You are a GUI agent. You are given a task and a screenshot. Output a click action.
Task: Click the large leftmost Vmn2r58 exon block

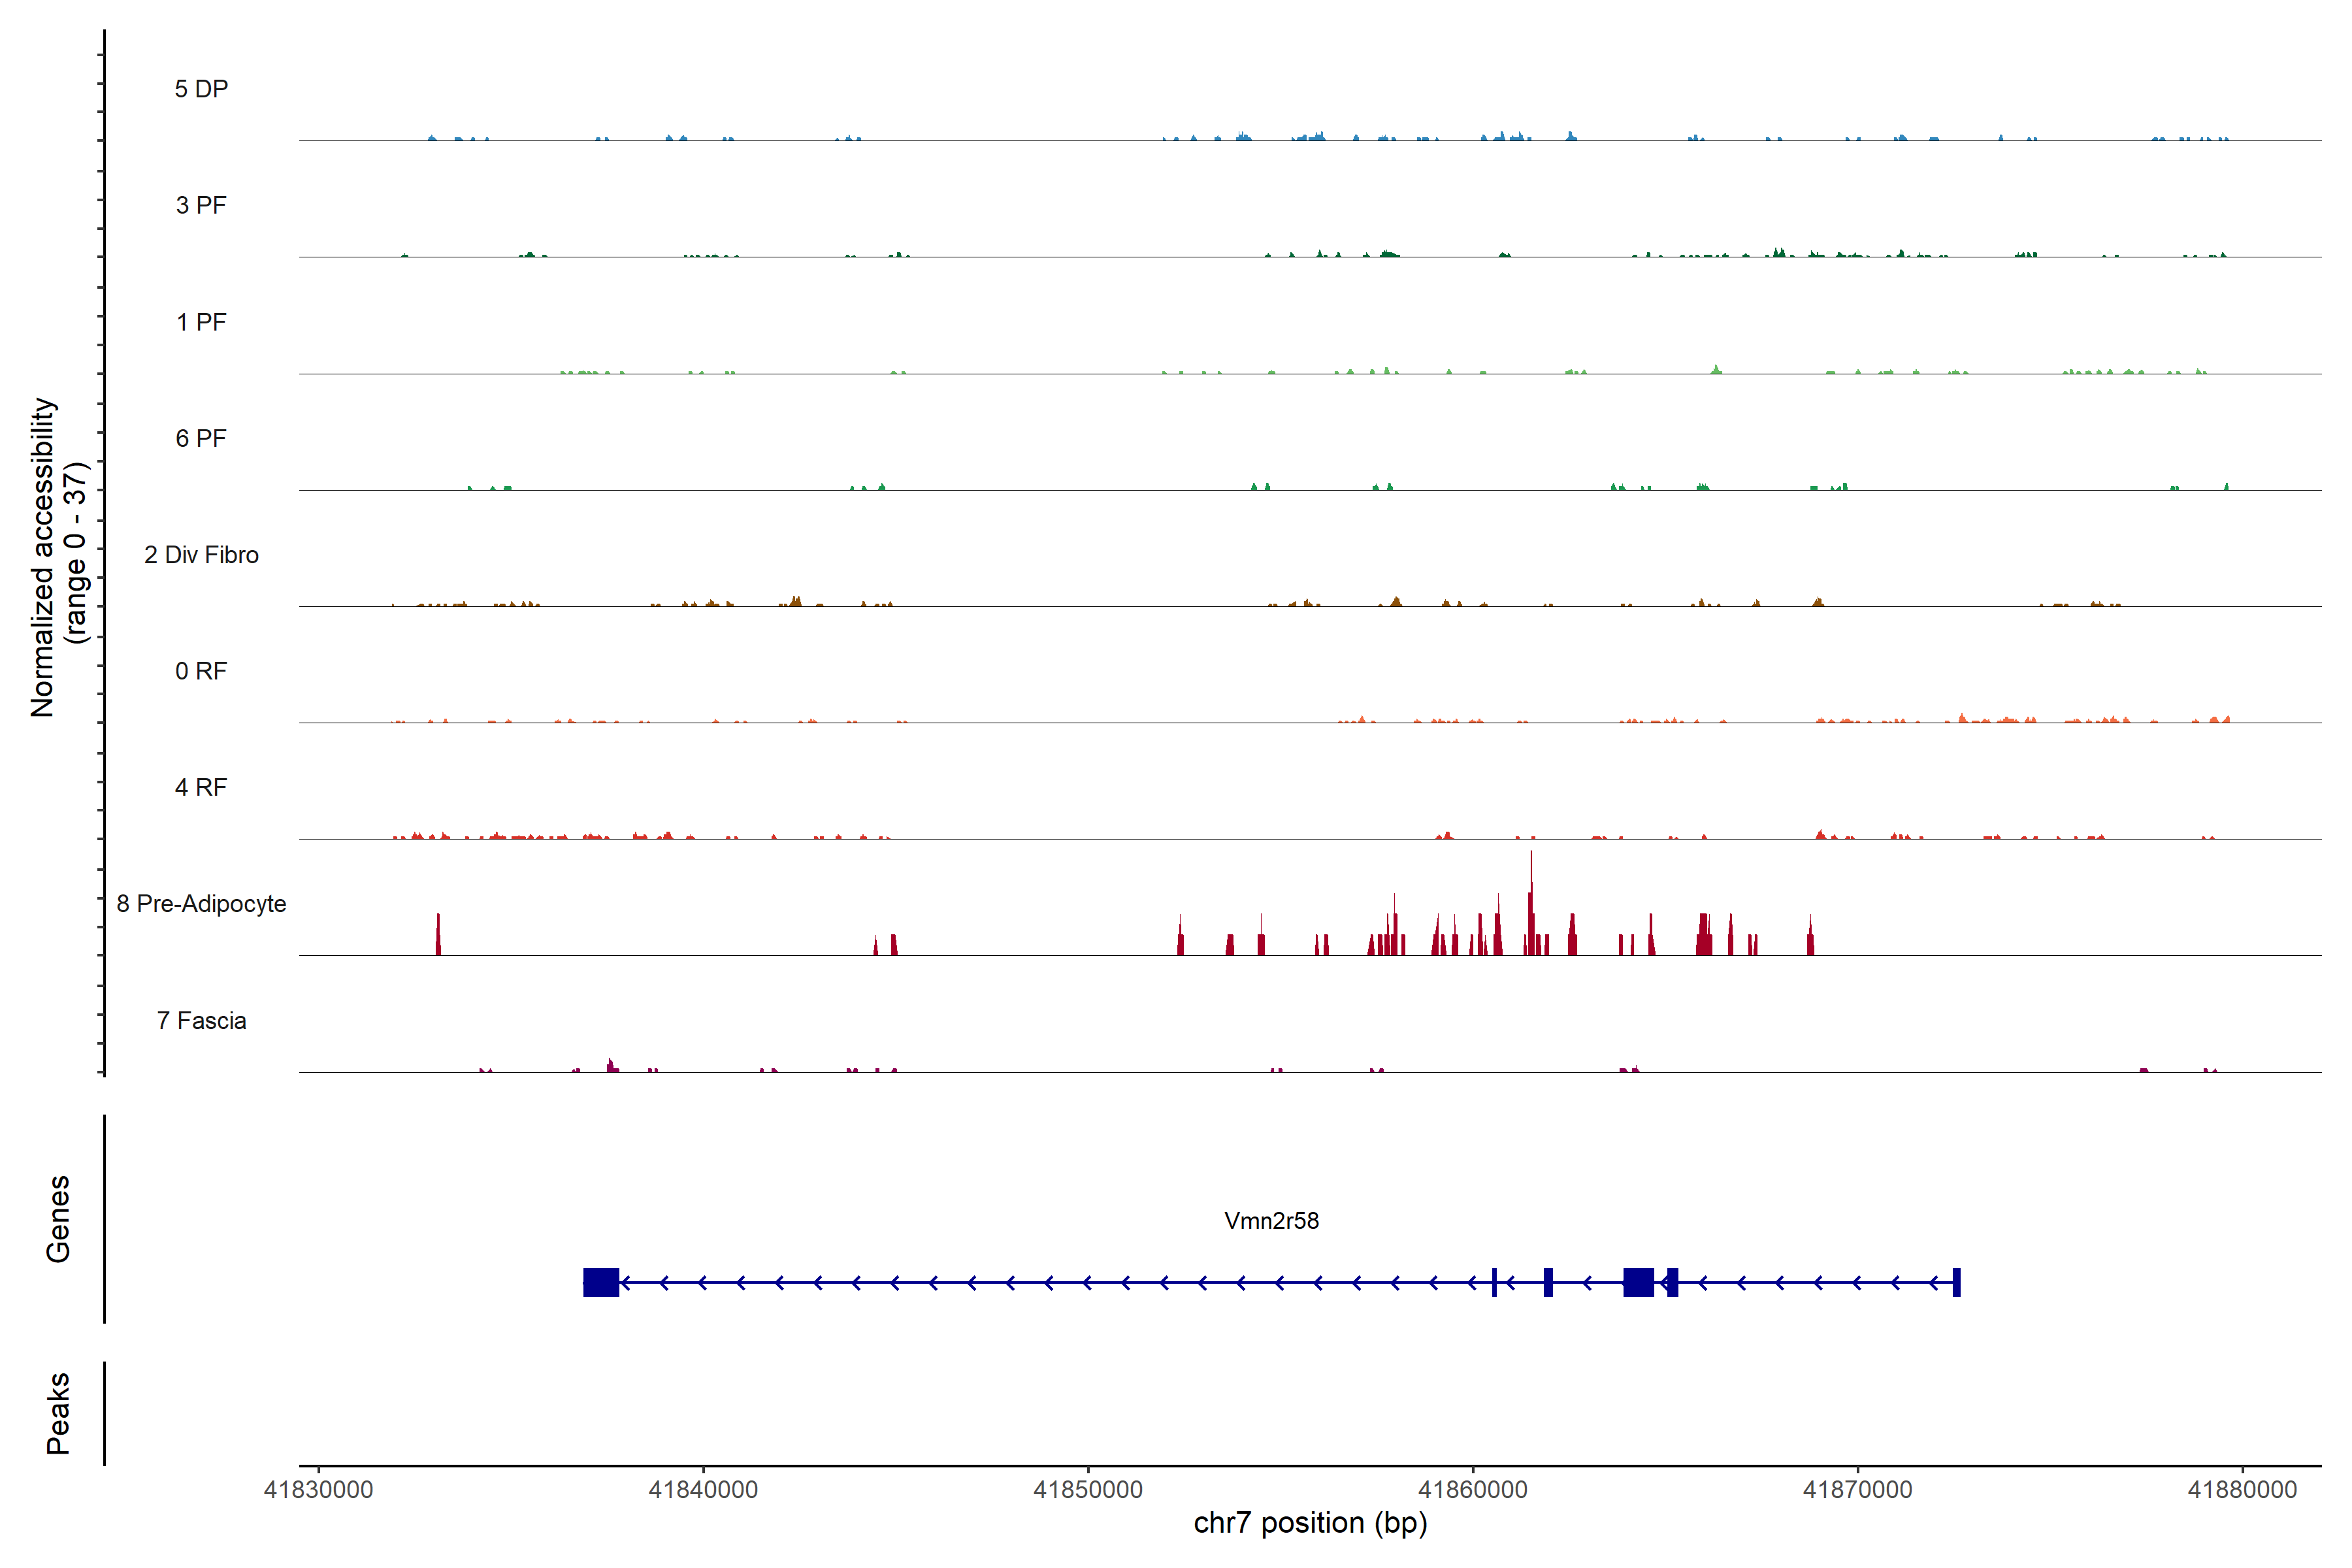click(x=601, y=1282)
